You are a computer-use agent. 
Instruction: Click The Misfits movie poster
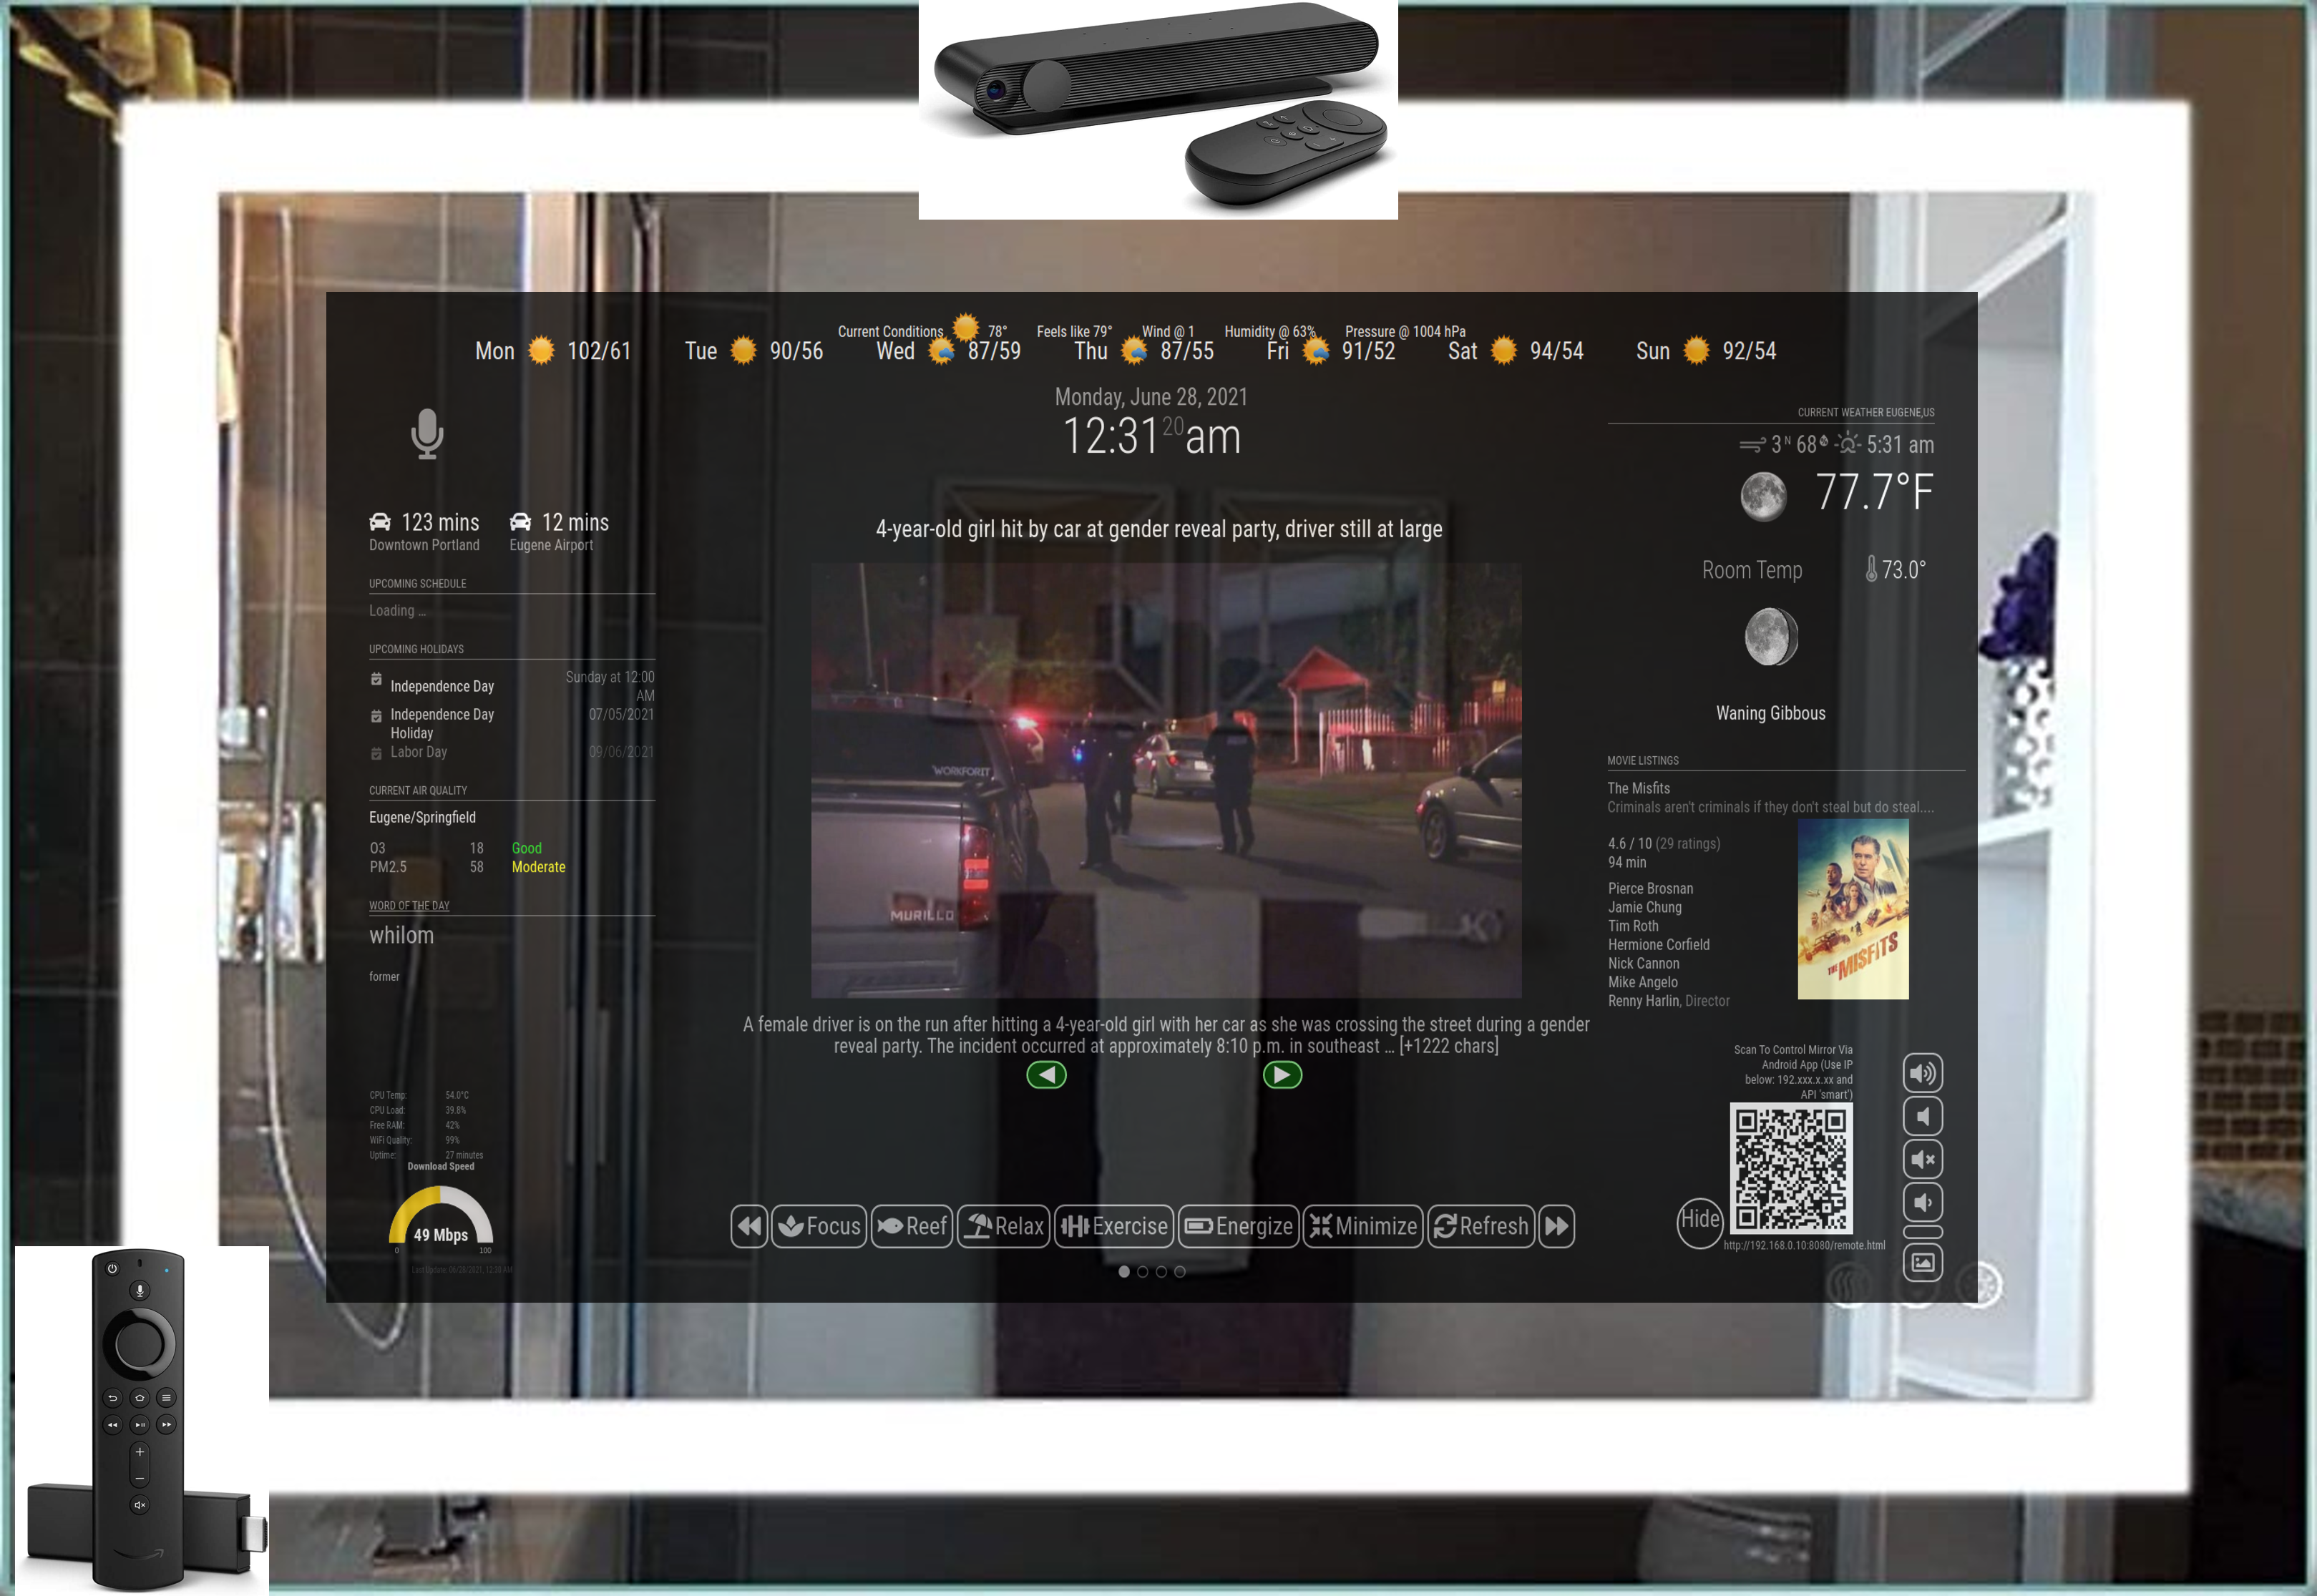(1853, 909)
